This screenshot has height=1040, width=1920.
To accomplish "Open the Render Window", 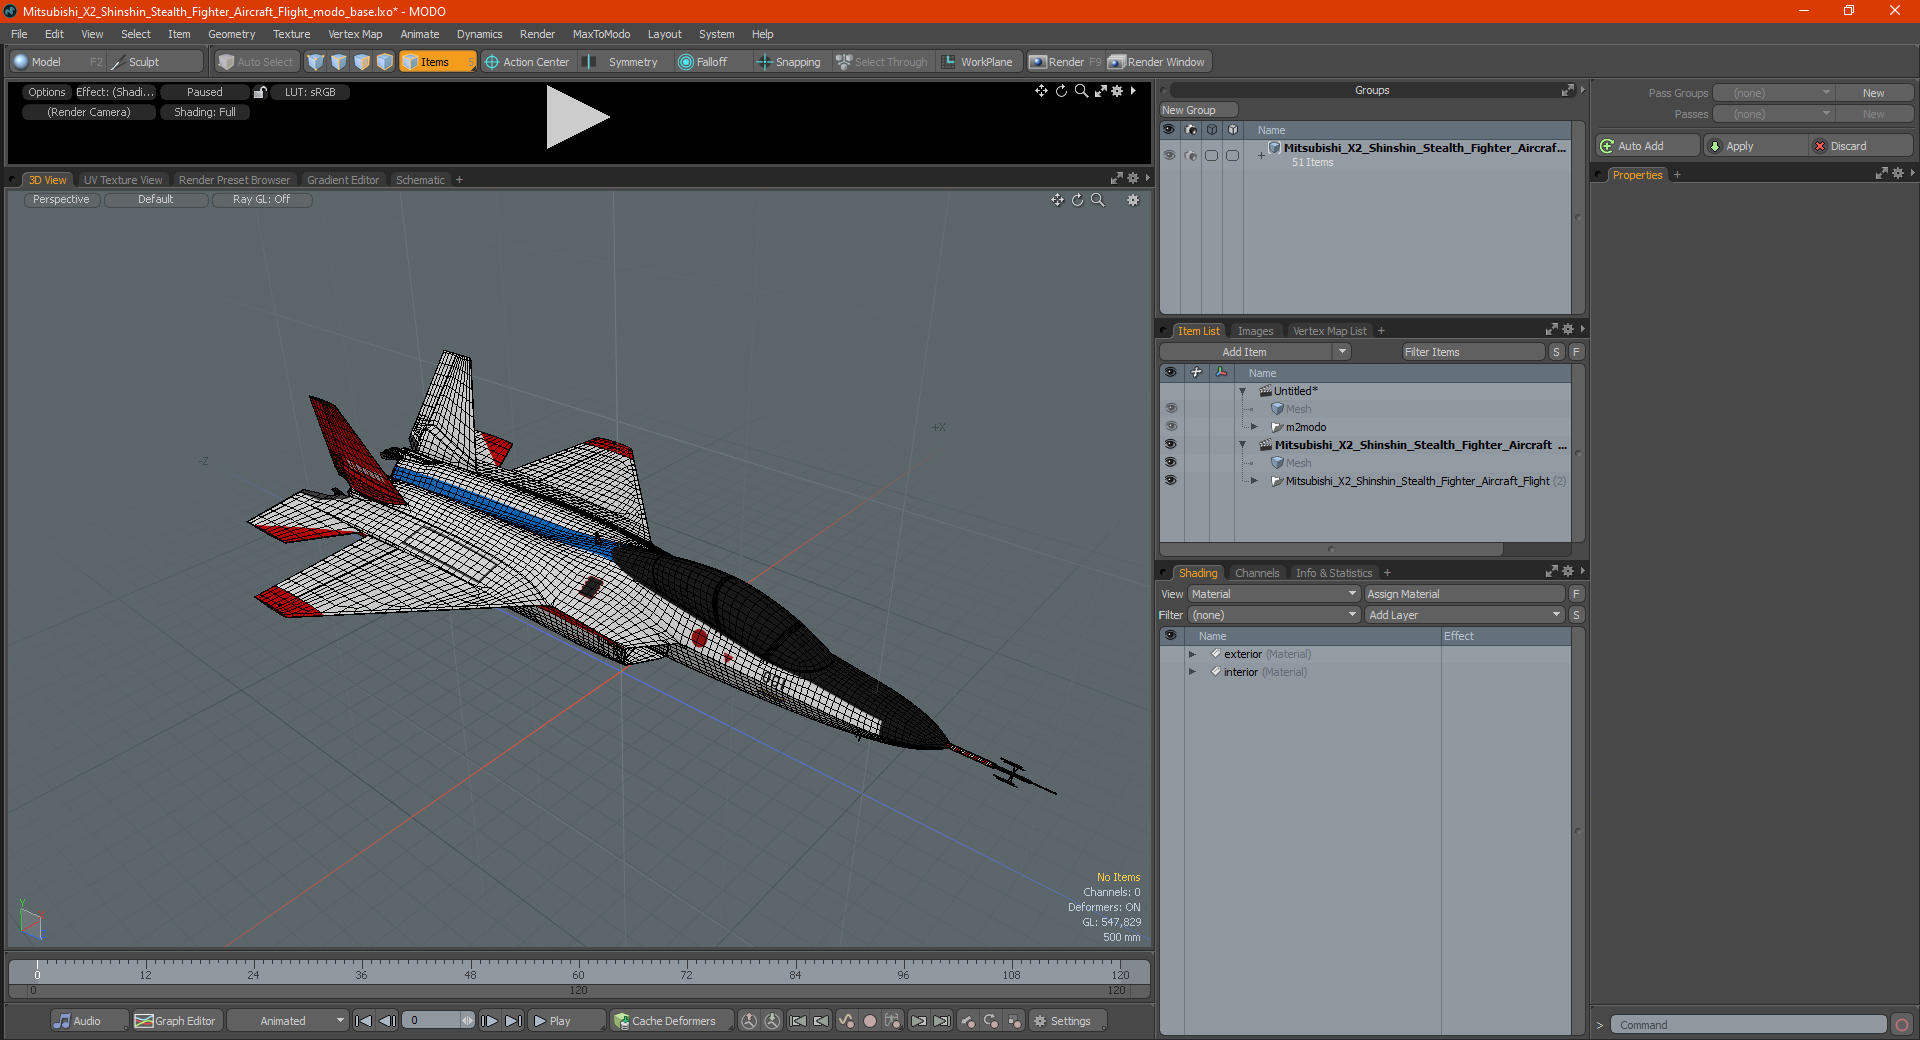I will tap(1158, 62).
